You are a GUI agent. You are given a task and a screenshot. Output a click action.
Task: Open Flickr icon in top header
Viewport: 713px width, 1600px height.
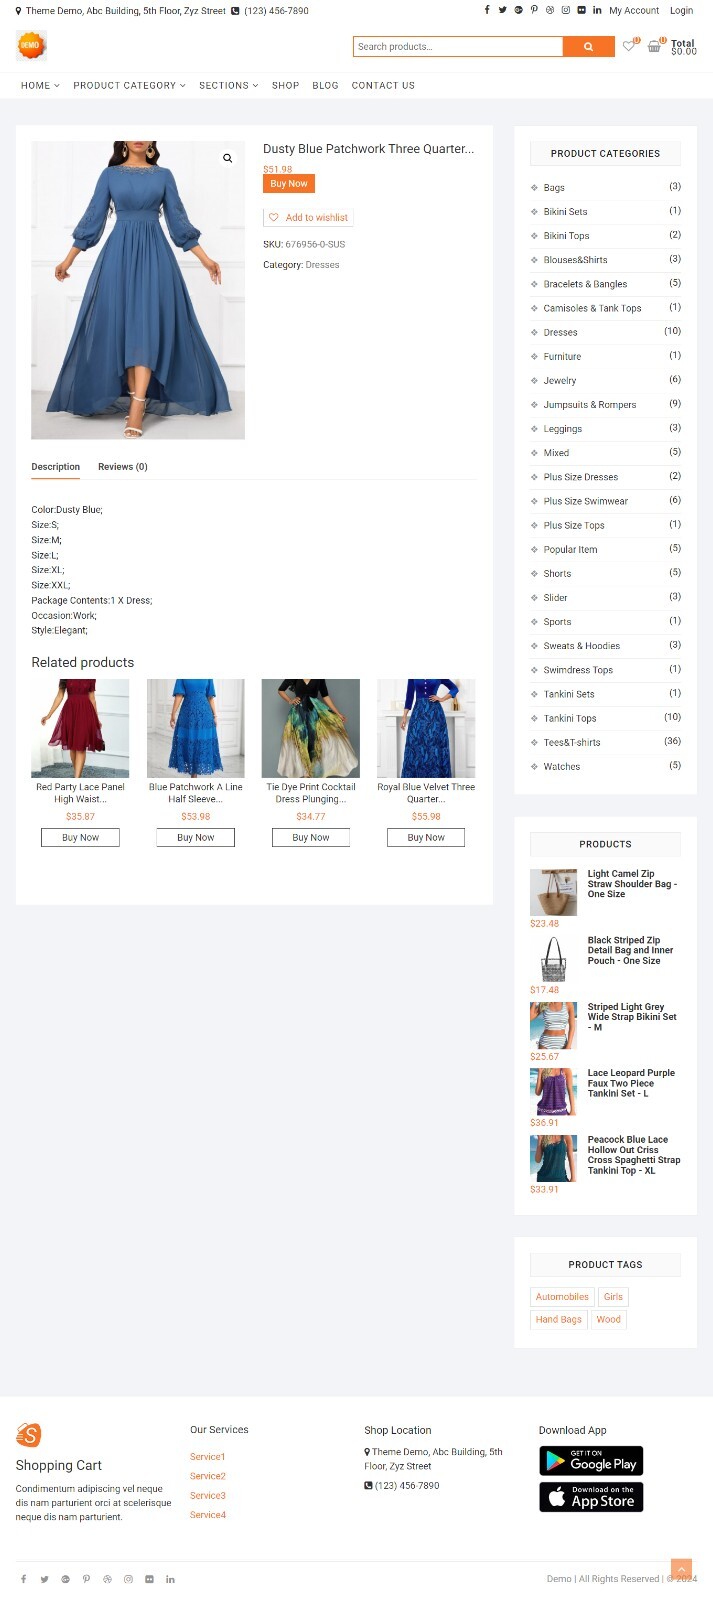tap(581, 10)
